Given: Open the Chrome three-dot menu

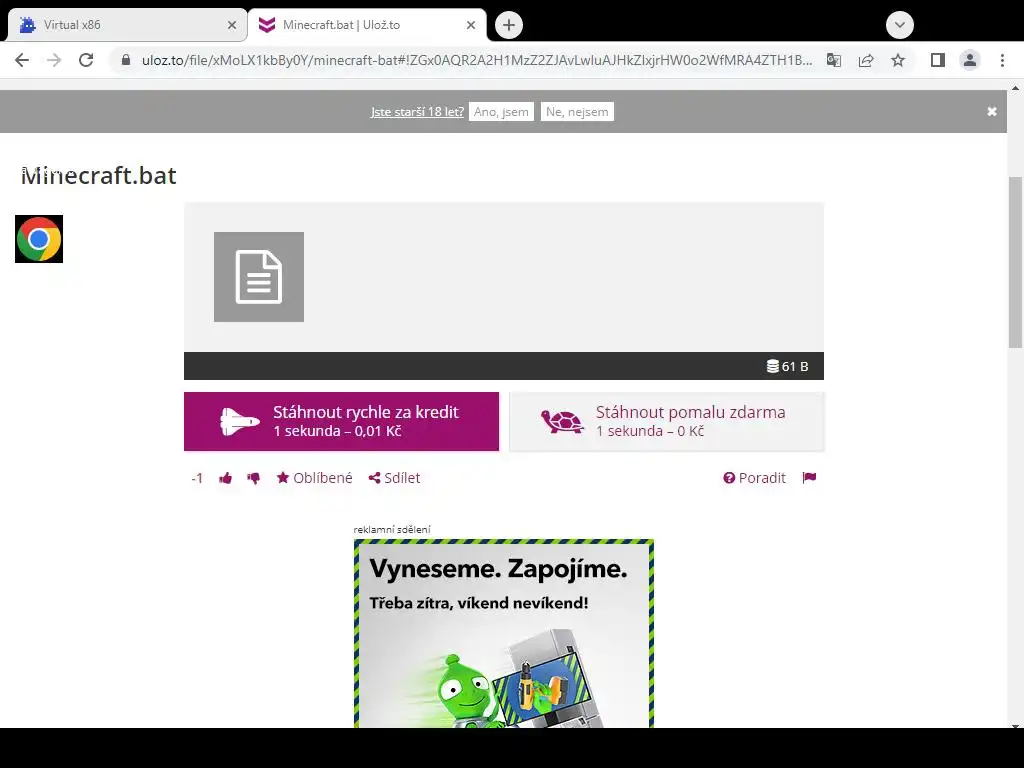Looking at the screenshot, I should click(1002, 60).
